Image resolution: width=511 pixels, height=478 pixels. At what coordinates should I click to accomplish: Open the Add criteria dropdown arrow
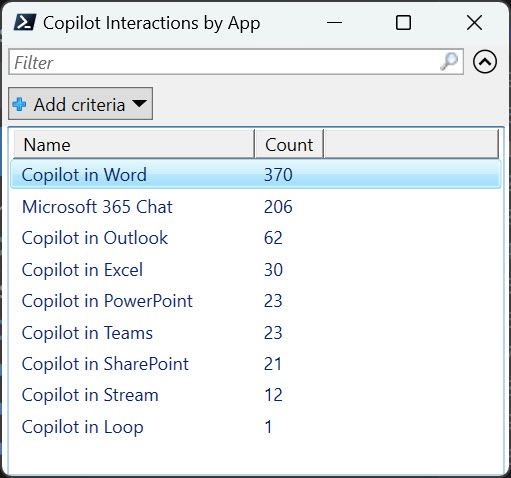coord(139,103)
